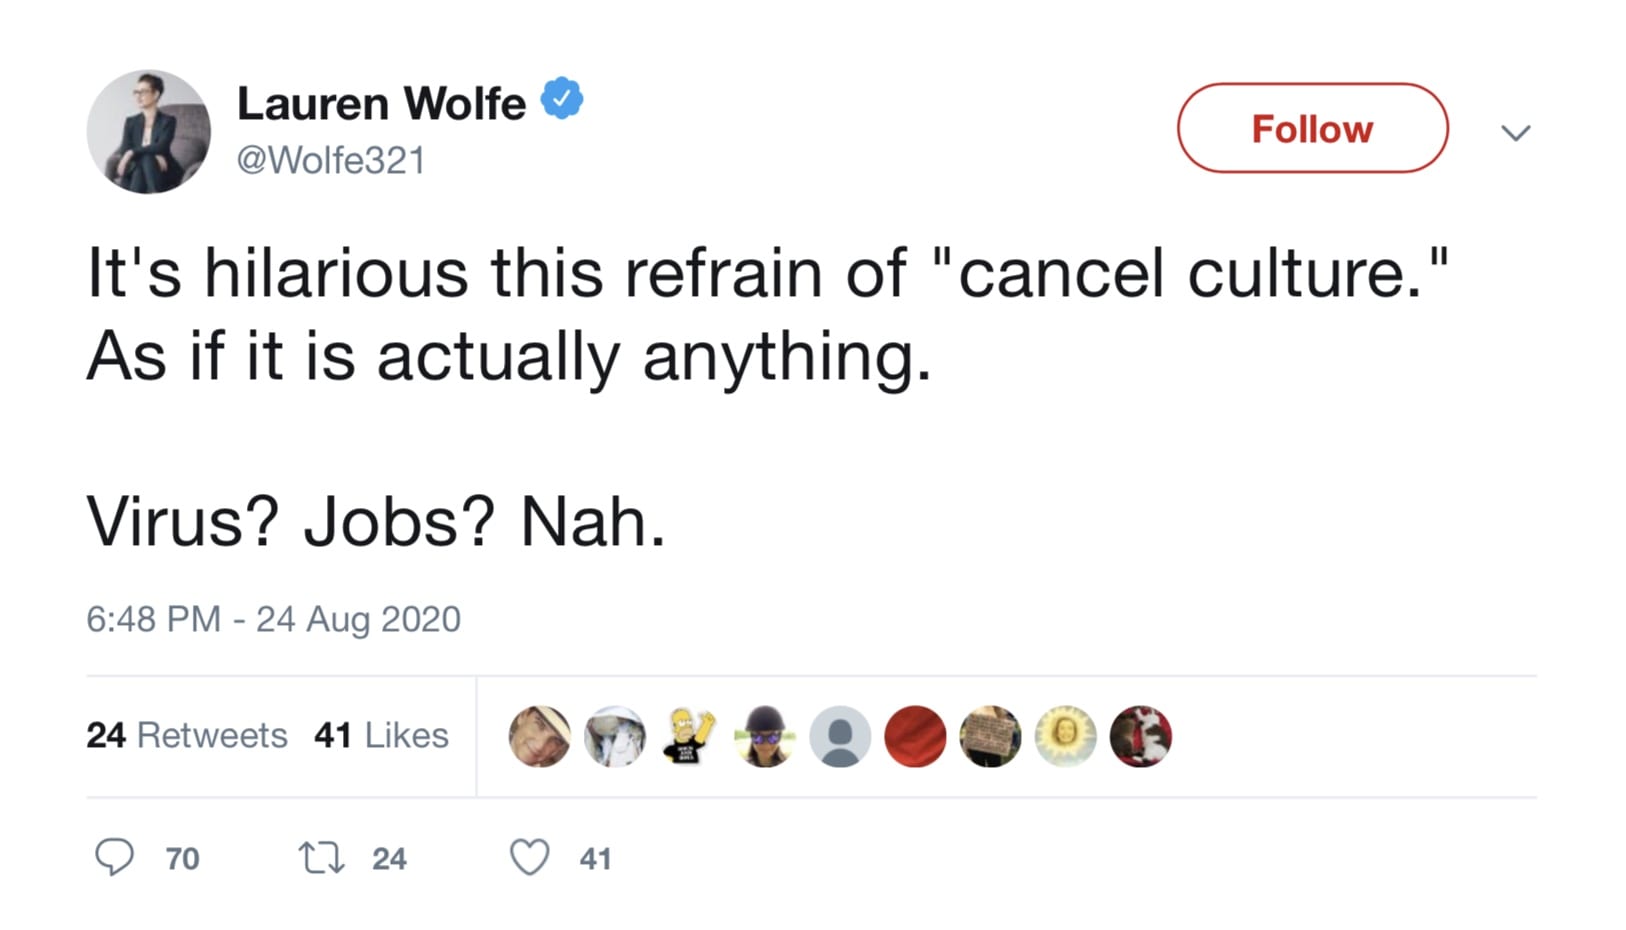View the 41 Likes list
This screenshot has width=1626, height=930.
click(381, 736)
